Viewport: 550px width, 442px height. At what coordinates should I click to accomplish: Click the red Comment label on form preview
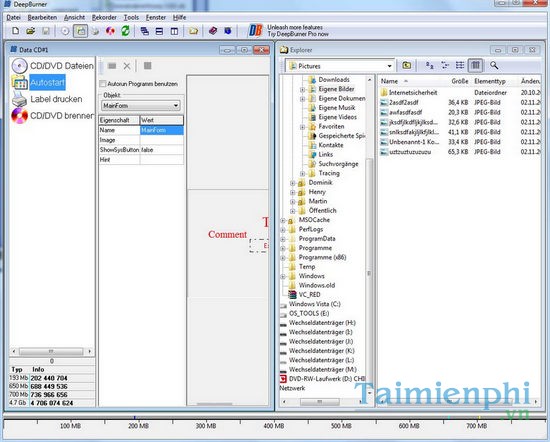pyautogui.click(x=227, y=234)
